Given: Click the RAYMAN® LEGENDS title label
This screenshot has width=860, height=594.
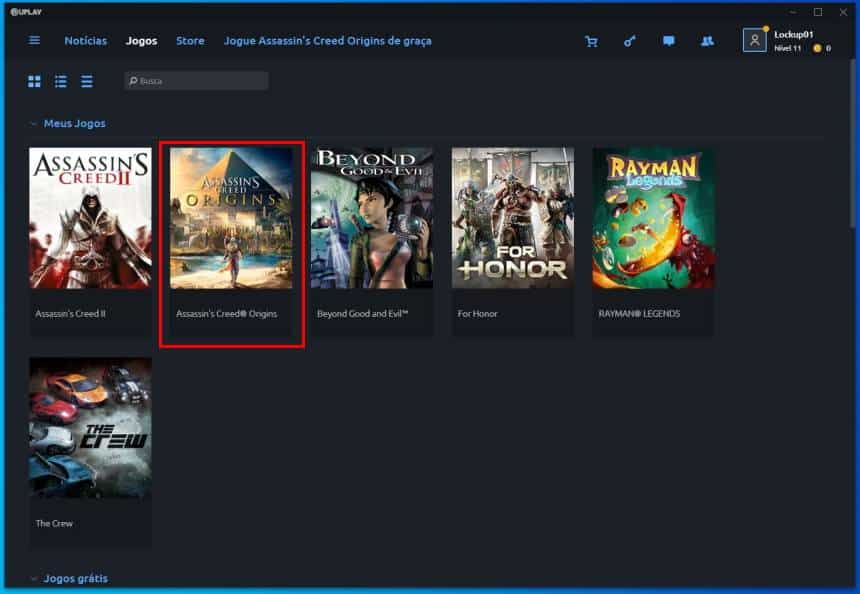Looking at the screenshot, I should pyautogui.click(x=639, y=314).
